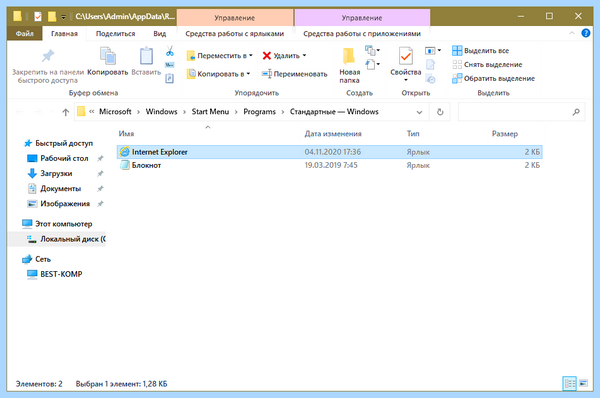The height and width of the screenshot is (398, 600).
Task: Click Programs in the address breadcrumb
Action: [259, 112]
